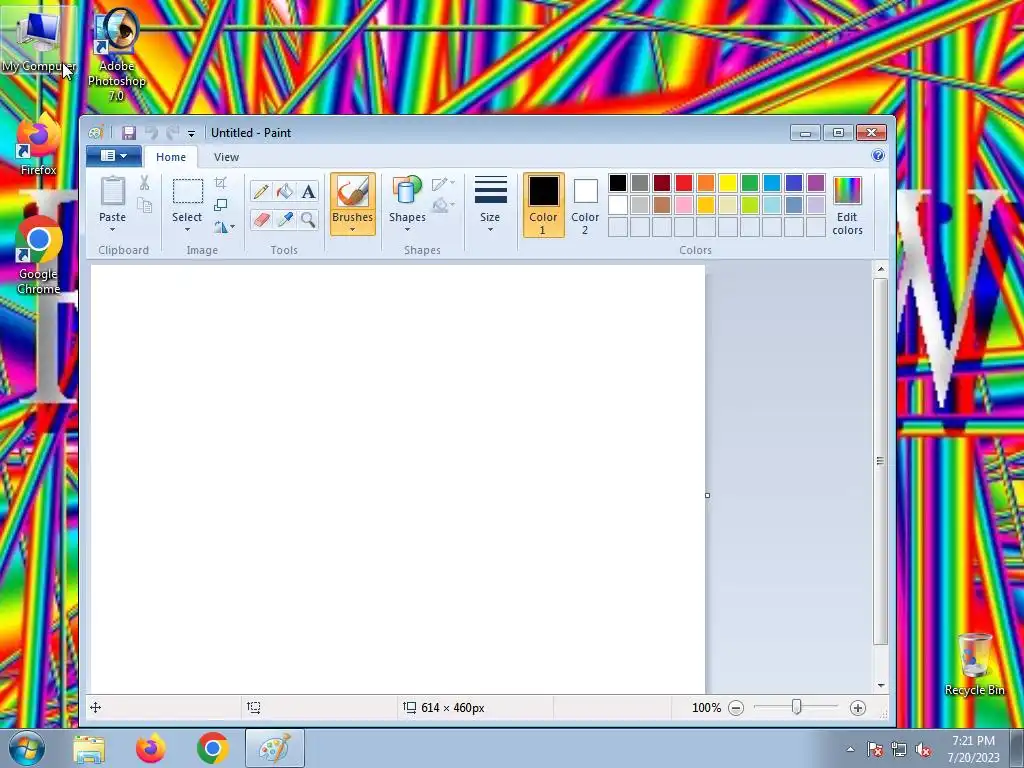This screenshot has width=1024, height=768.
Task: Pick the black color swatch in palette
Action: (618, 183)
